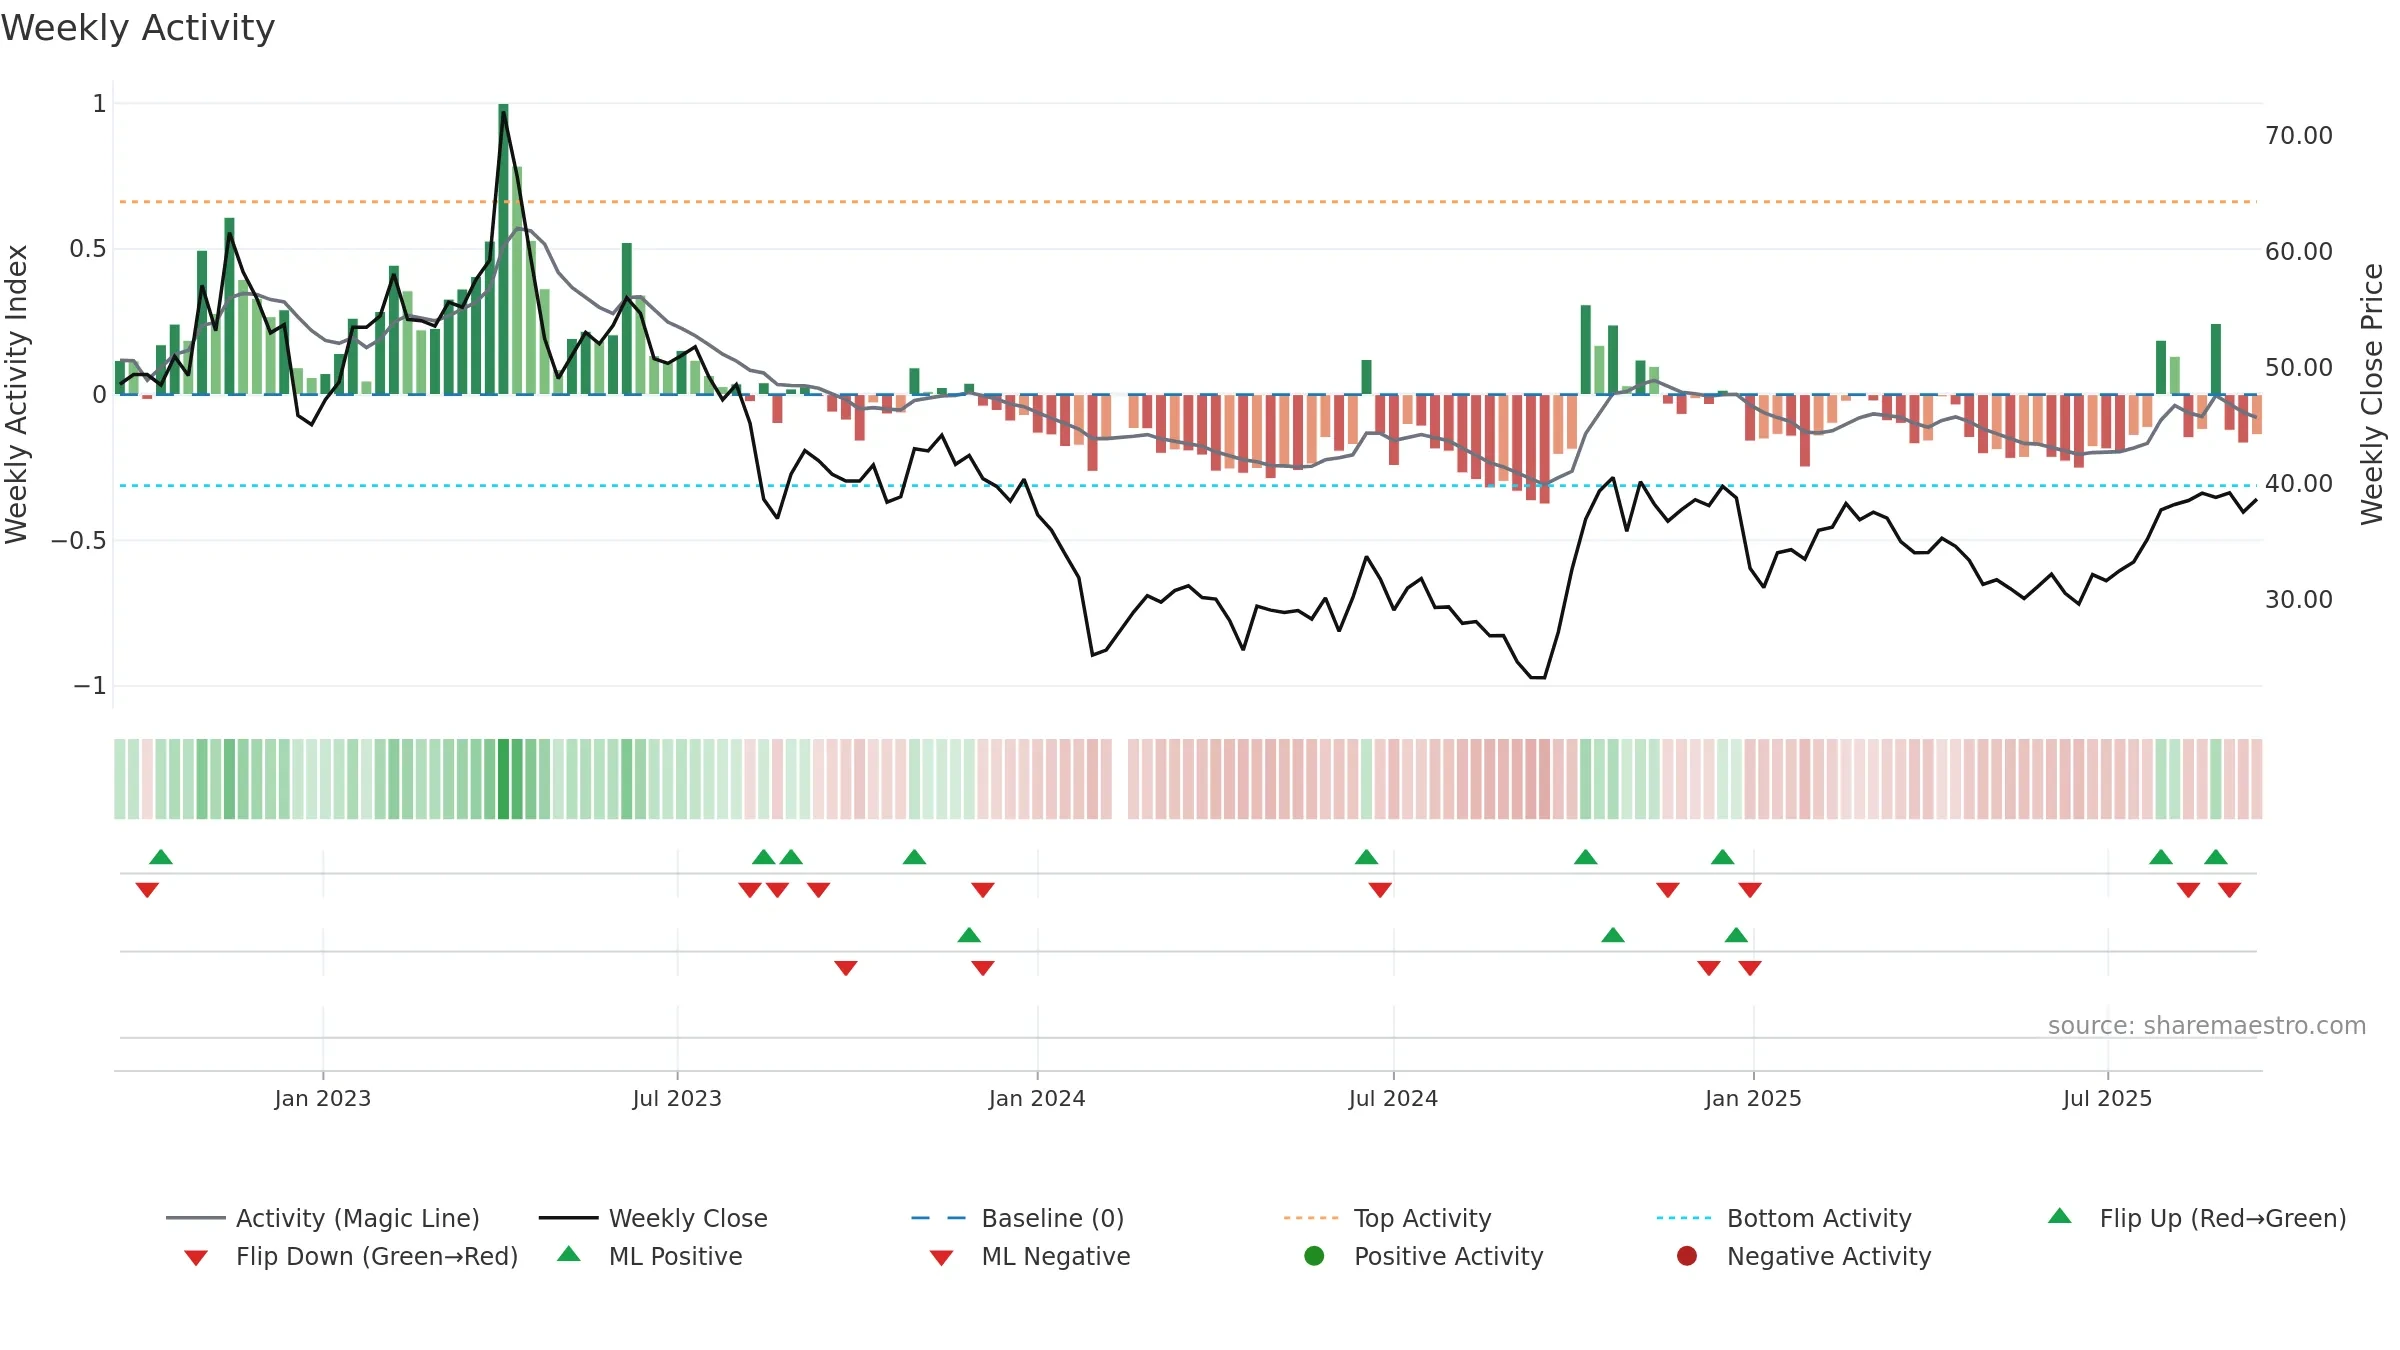This screenshot has width=2400, height=1350.
Task: Click the tallest green activity bar at index 1
Action: (503, 249)
